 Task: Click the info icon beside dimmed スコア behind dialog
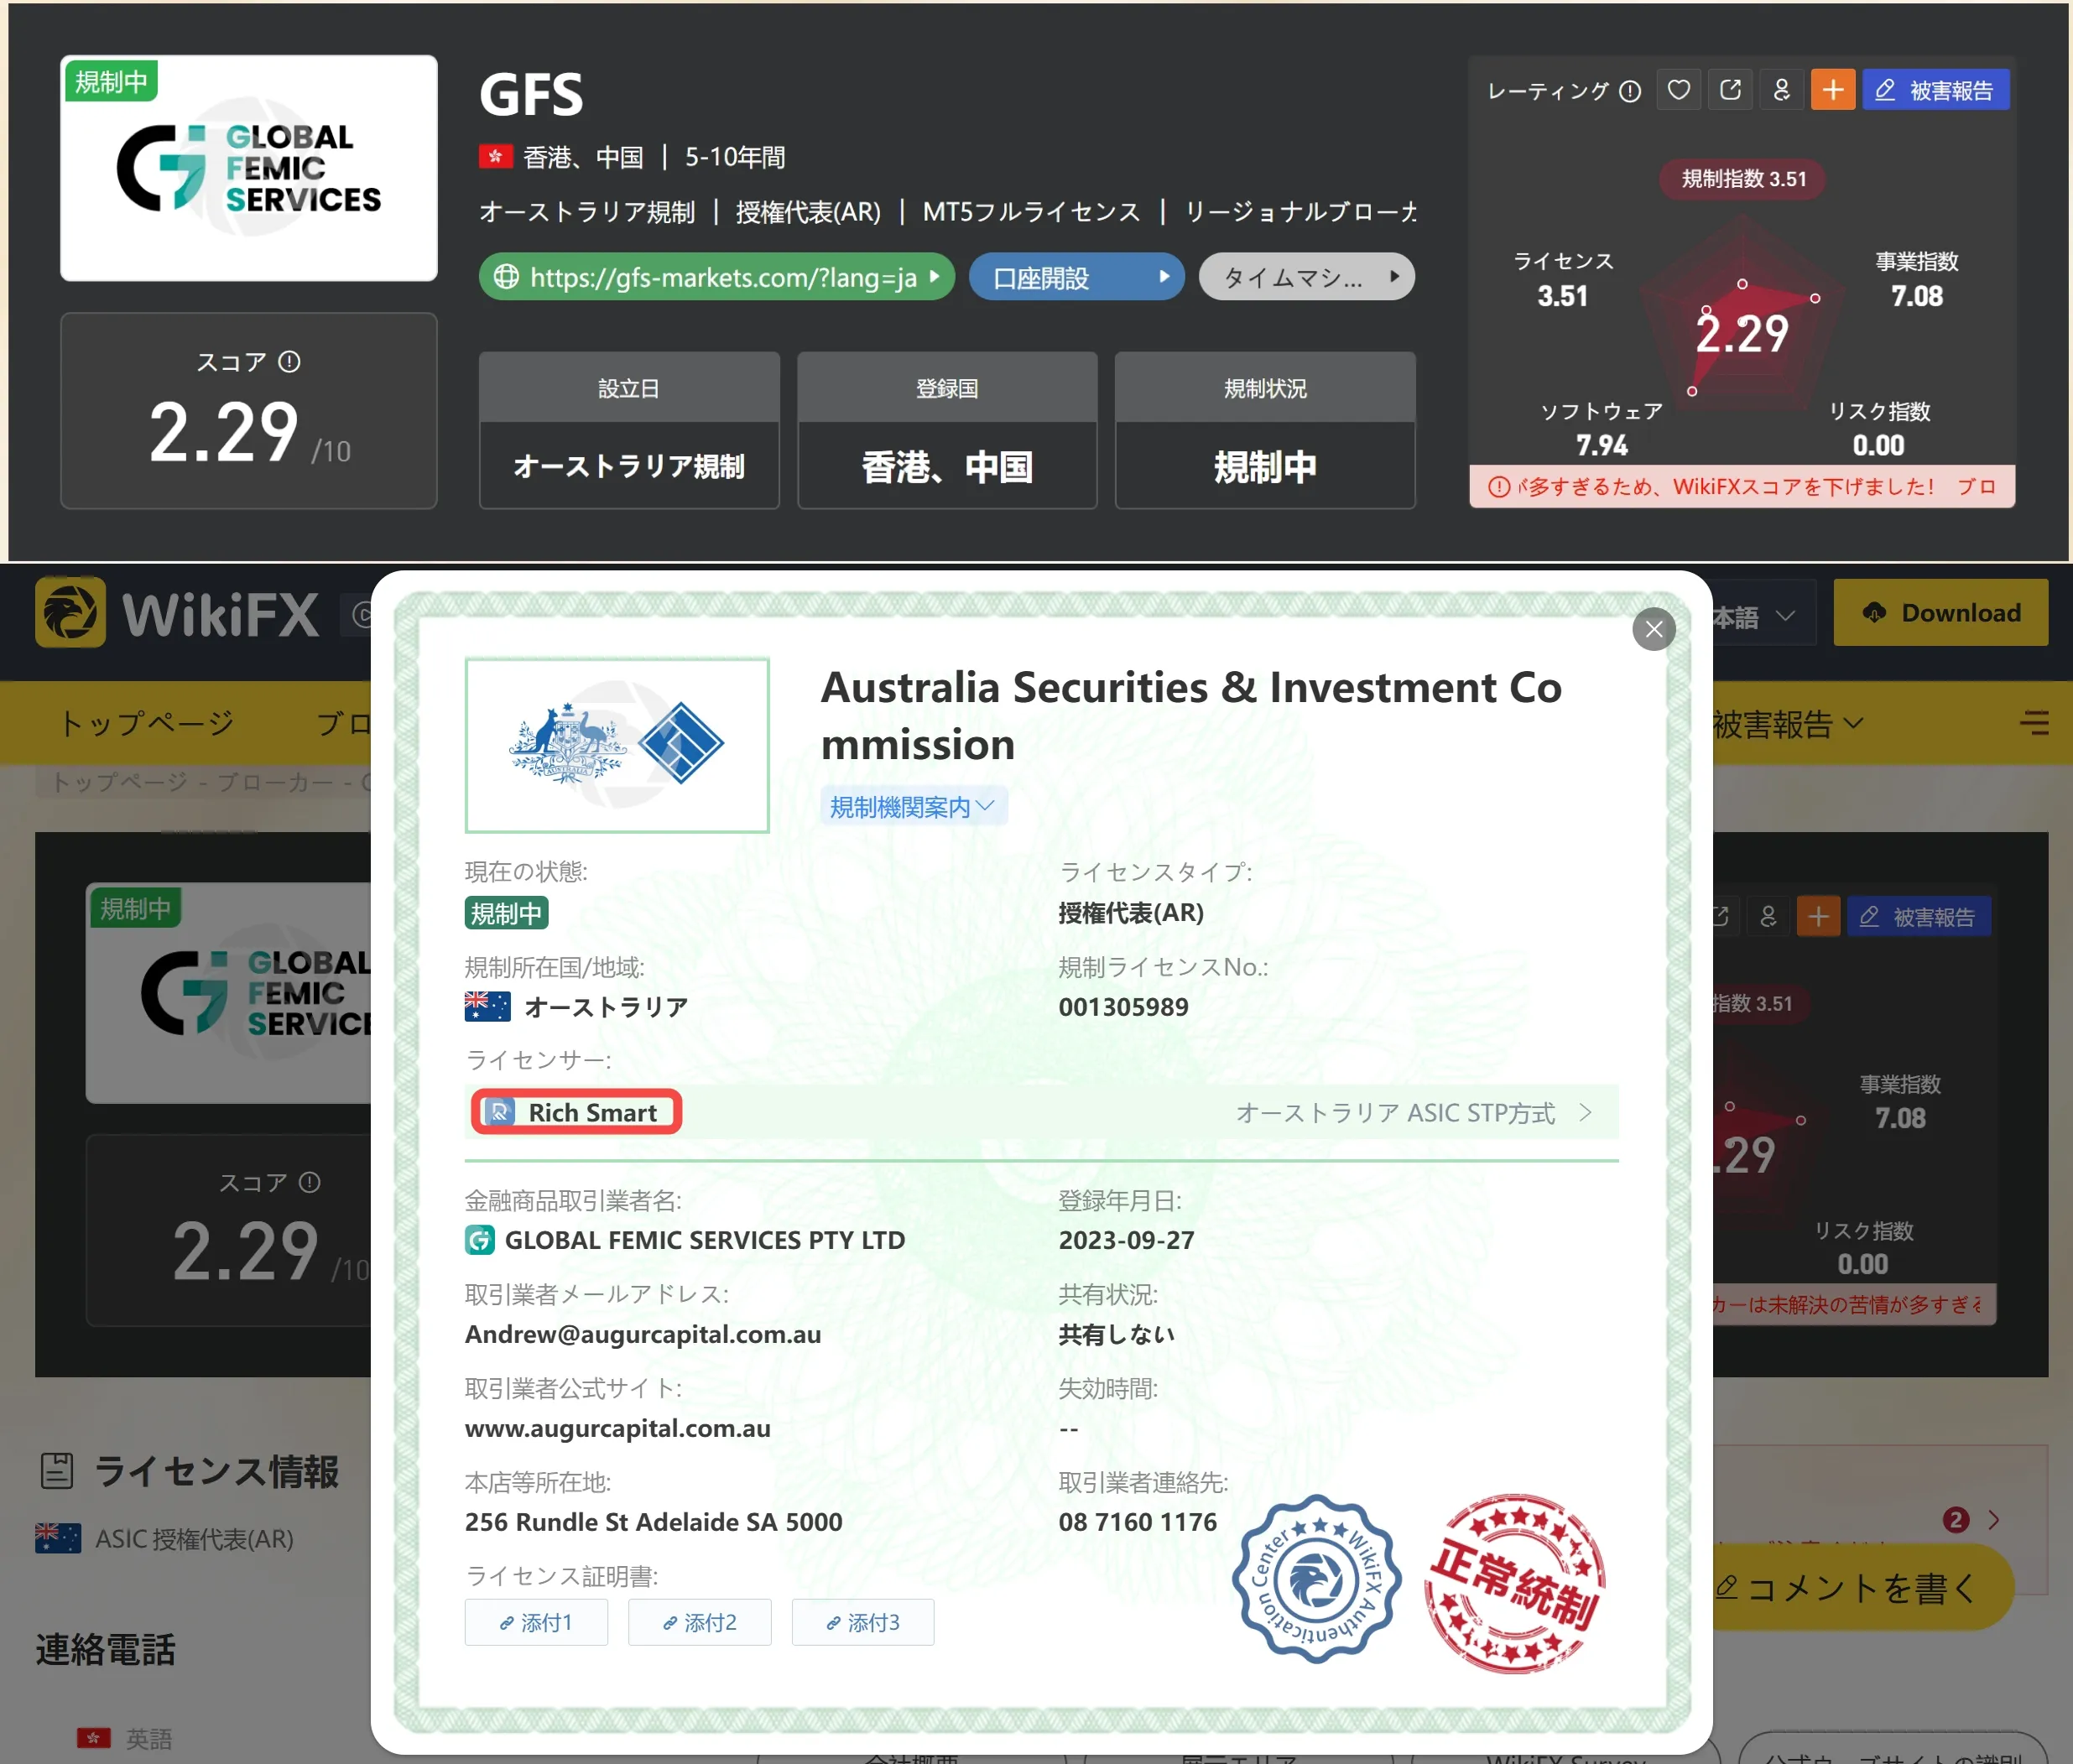310,1182
